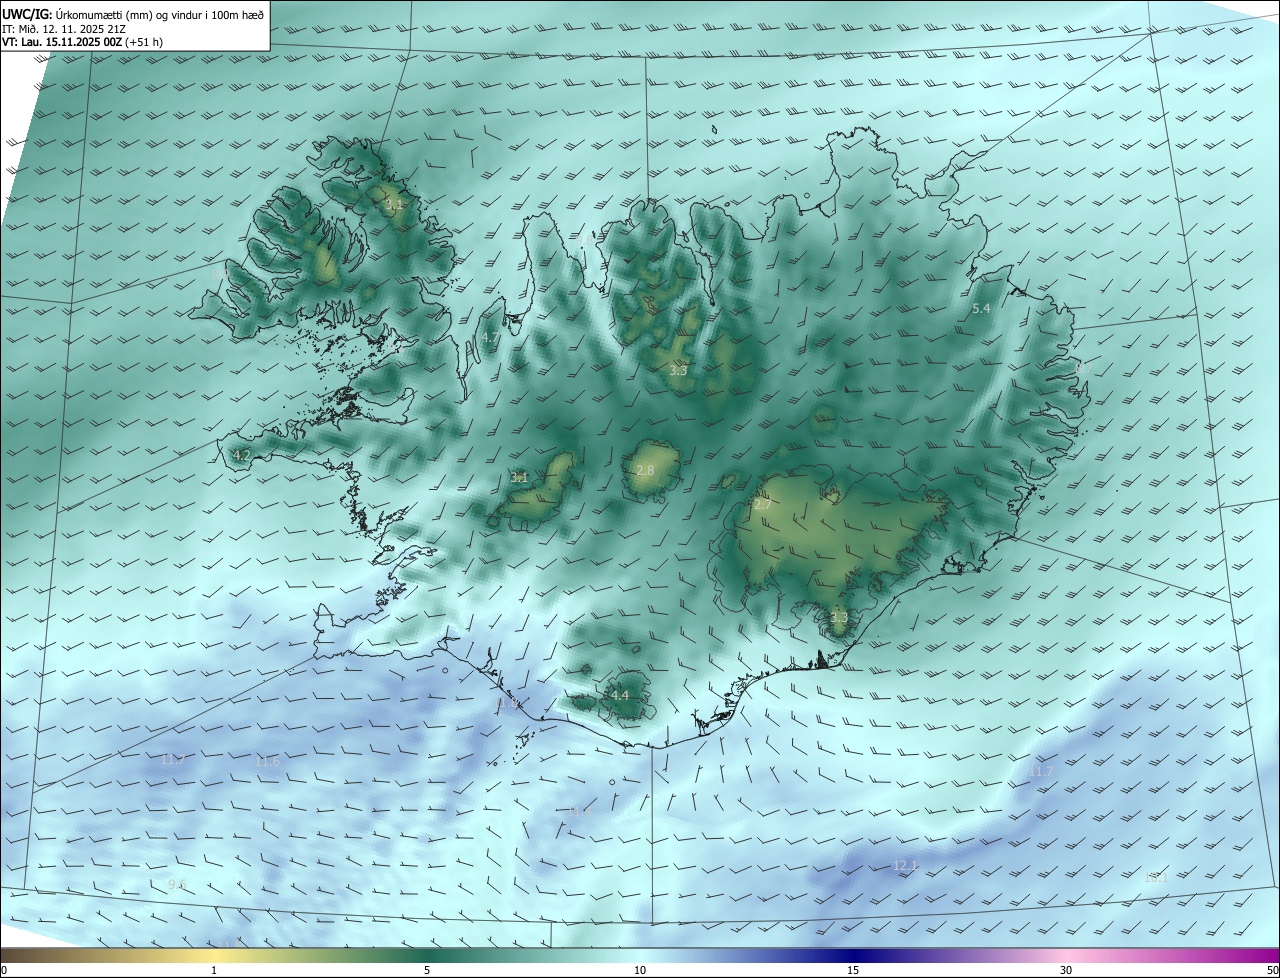Select the 'VT: Lau. 15.11.2025 00Z (+51 h)' line
The width and height of the screenshot is (1280, 978).
82,42
